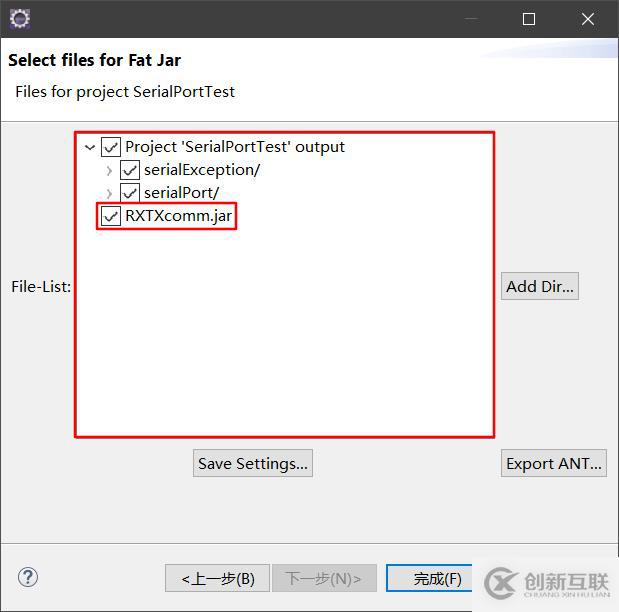Click the Eclipse icon in title bar
Screen dimensions: 619x612
(x=19, y=18)
